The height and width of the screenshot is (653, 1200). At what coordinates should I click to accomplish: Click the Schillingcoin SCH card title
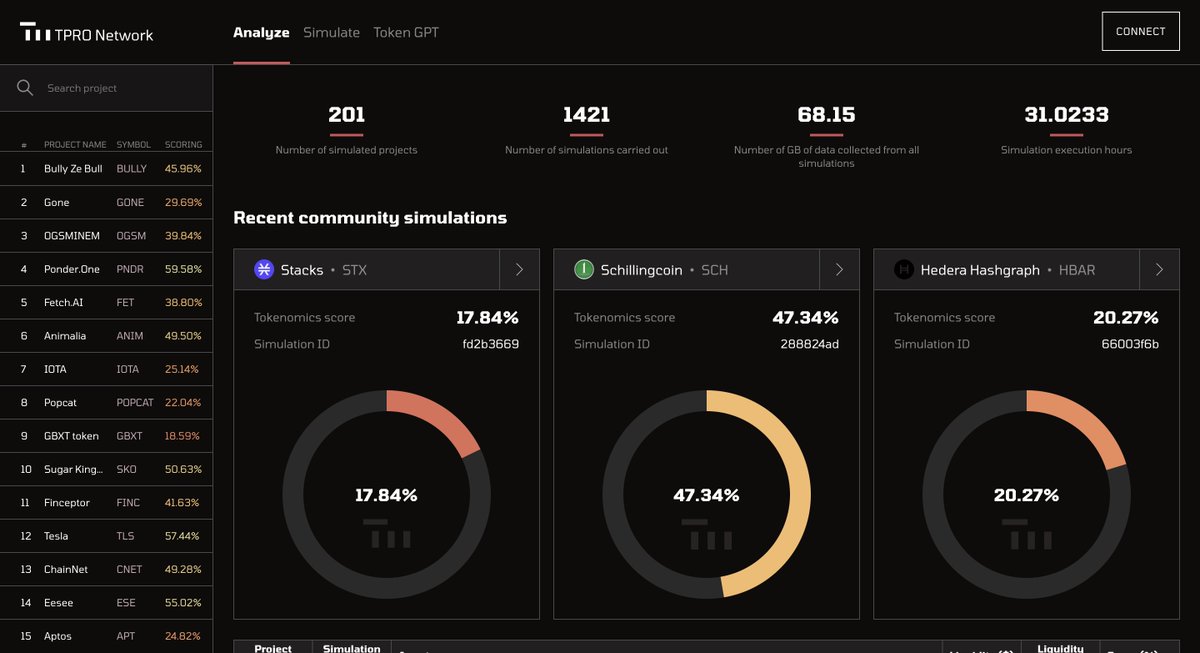tap(665, 270)
